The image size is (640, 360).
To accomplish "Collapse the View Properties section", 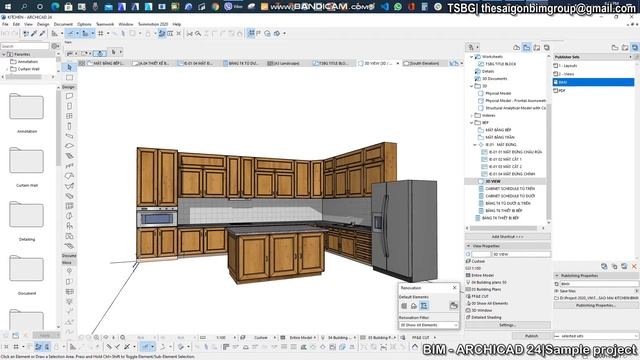I will coord(468,246).
